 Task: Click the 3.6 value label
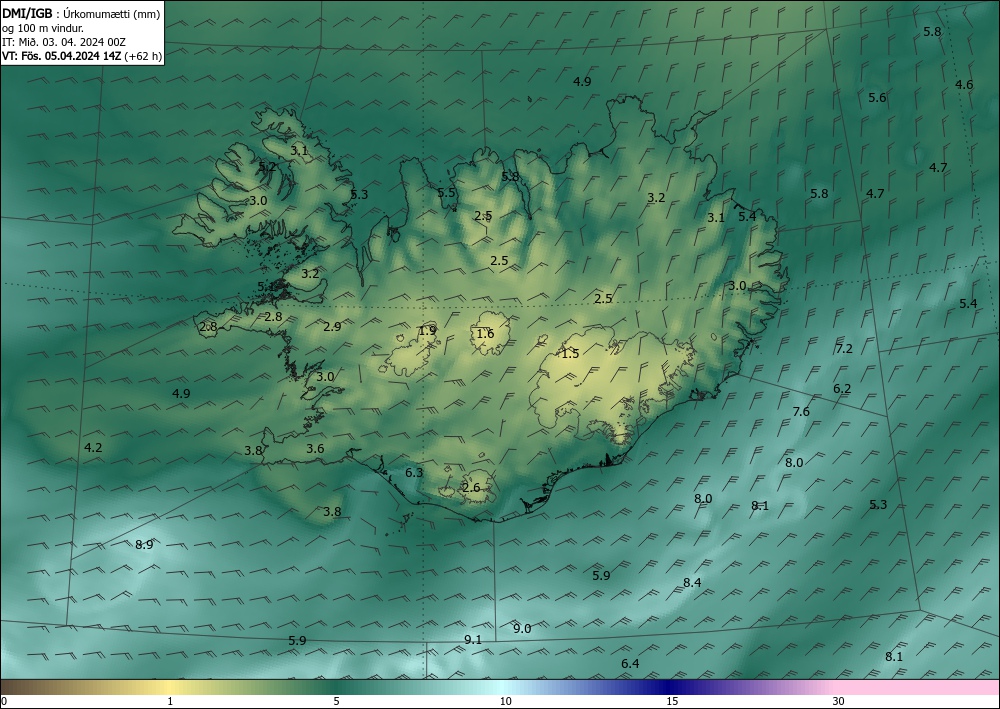pos(315,449)
